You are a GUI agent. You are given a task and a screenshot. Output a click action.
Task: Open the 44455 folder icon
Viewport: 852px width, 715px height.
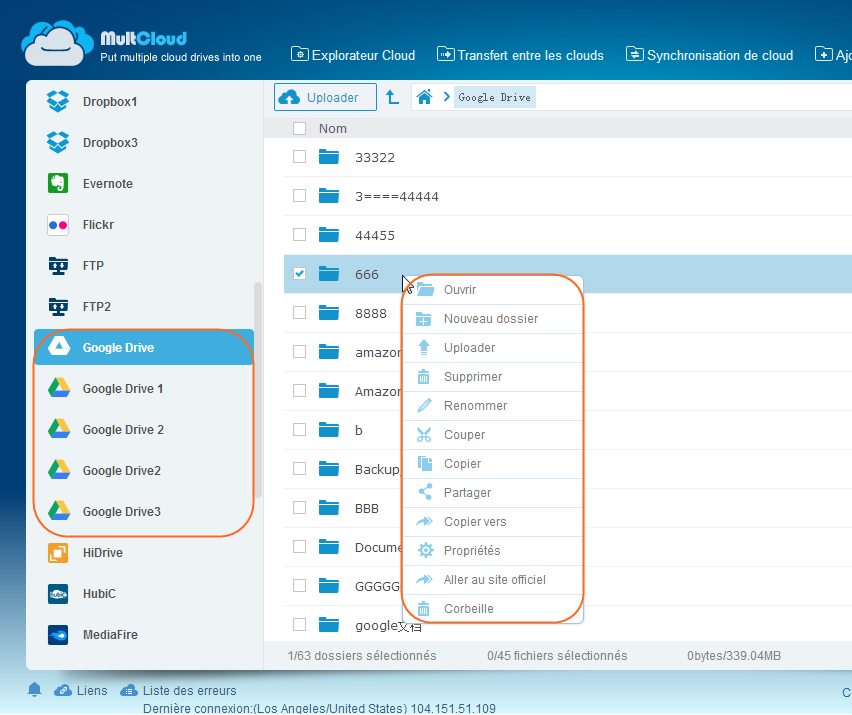[329, 235]
